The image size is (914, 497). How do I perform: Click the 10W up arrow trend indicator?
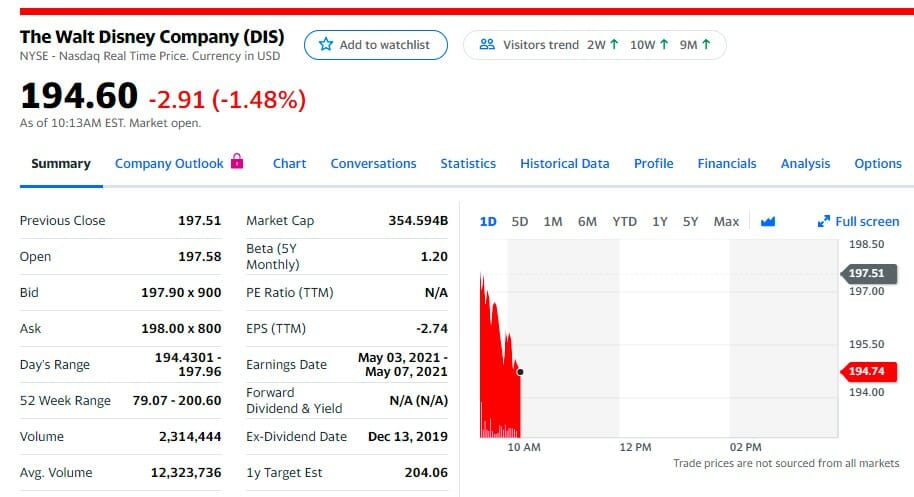click(x=663, y=45)
